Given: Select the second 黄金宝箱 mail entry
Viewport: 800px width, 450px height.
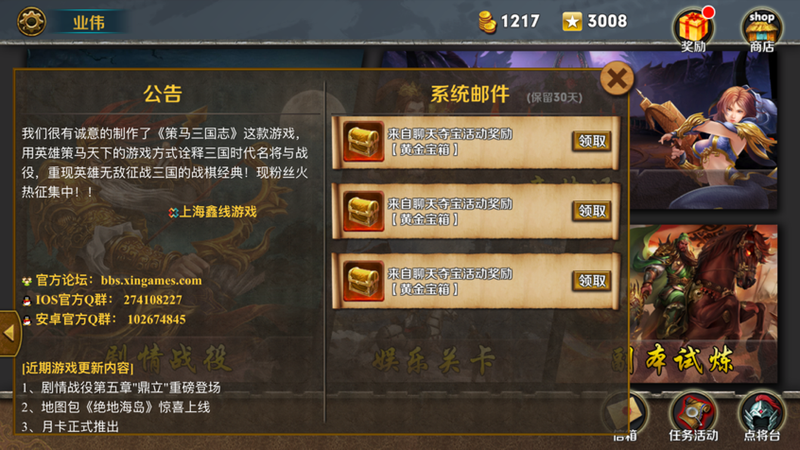Looking at the screenshot, I should pyautogui.click(x=476, y=211).
